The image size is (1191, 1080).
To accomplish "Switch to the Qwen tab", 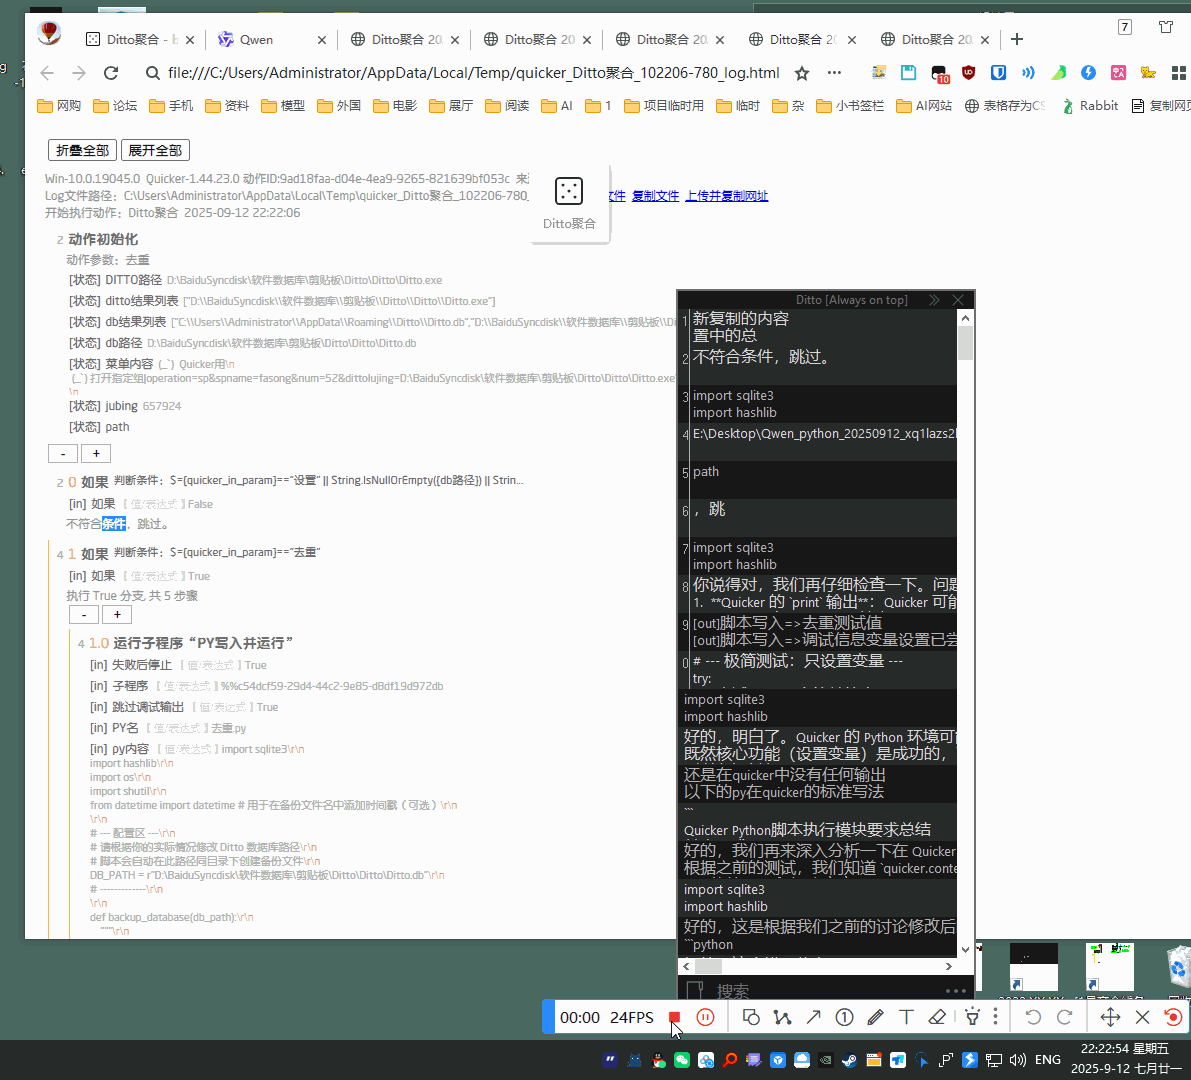I will click(269, 39).
